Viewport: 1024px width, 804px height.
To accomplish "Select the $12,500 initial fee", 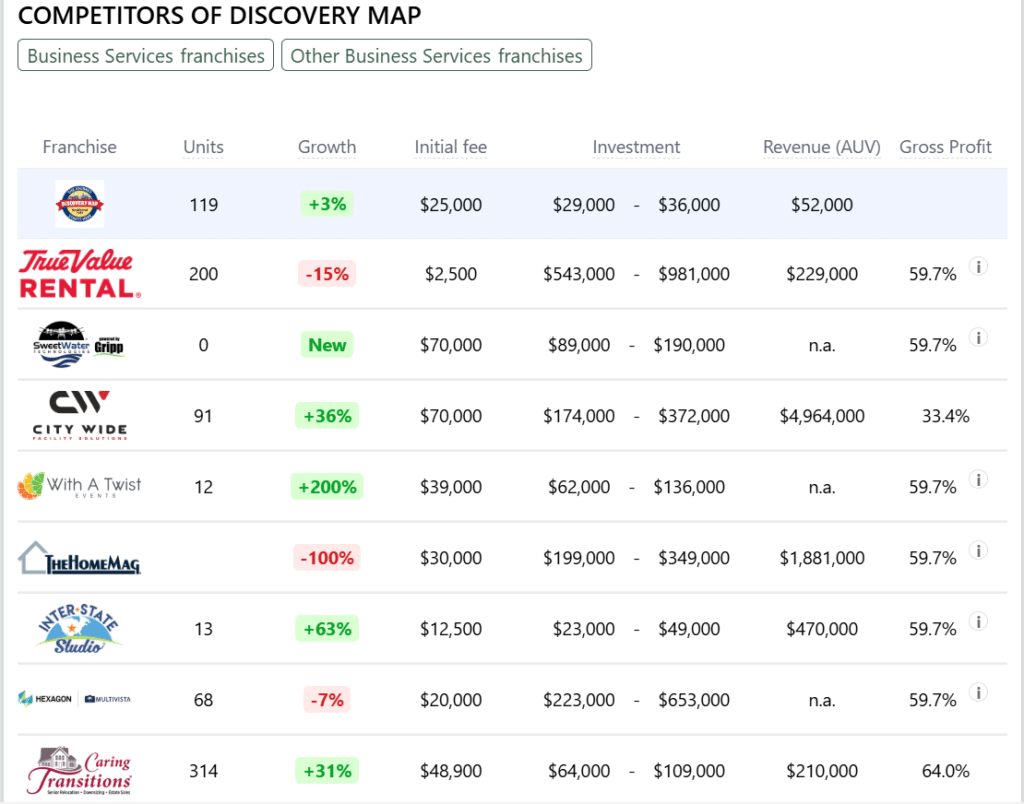I will pos(451,629).
